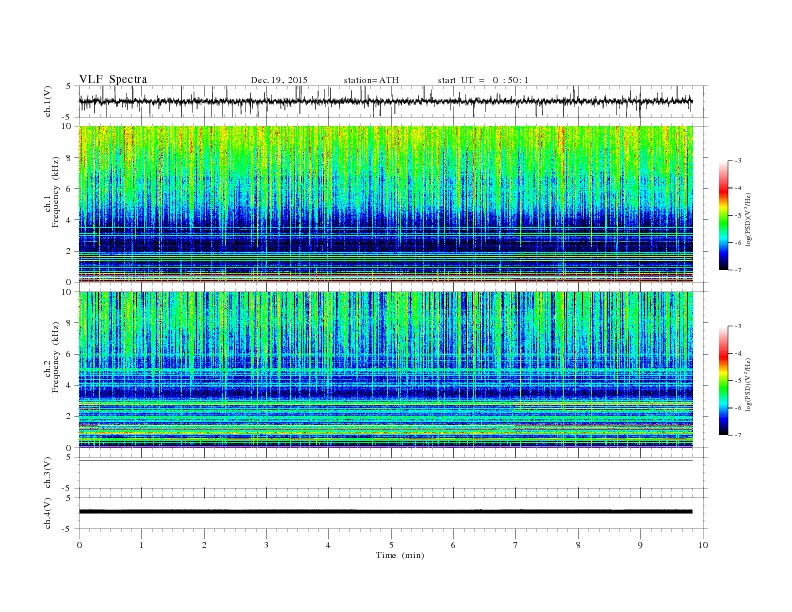792x612 pixels.
Task: Click the '-3' label on ch.1 color bar
Action: pyautogui.click(x=737, y=161)
